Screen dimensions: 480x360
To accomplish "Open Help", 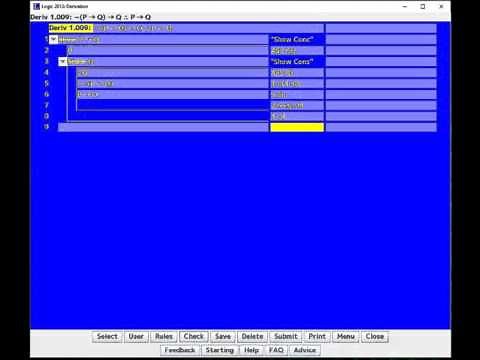I will tap(252, 350).
